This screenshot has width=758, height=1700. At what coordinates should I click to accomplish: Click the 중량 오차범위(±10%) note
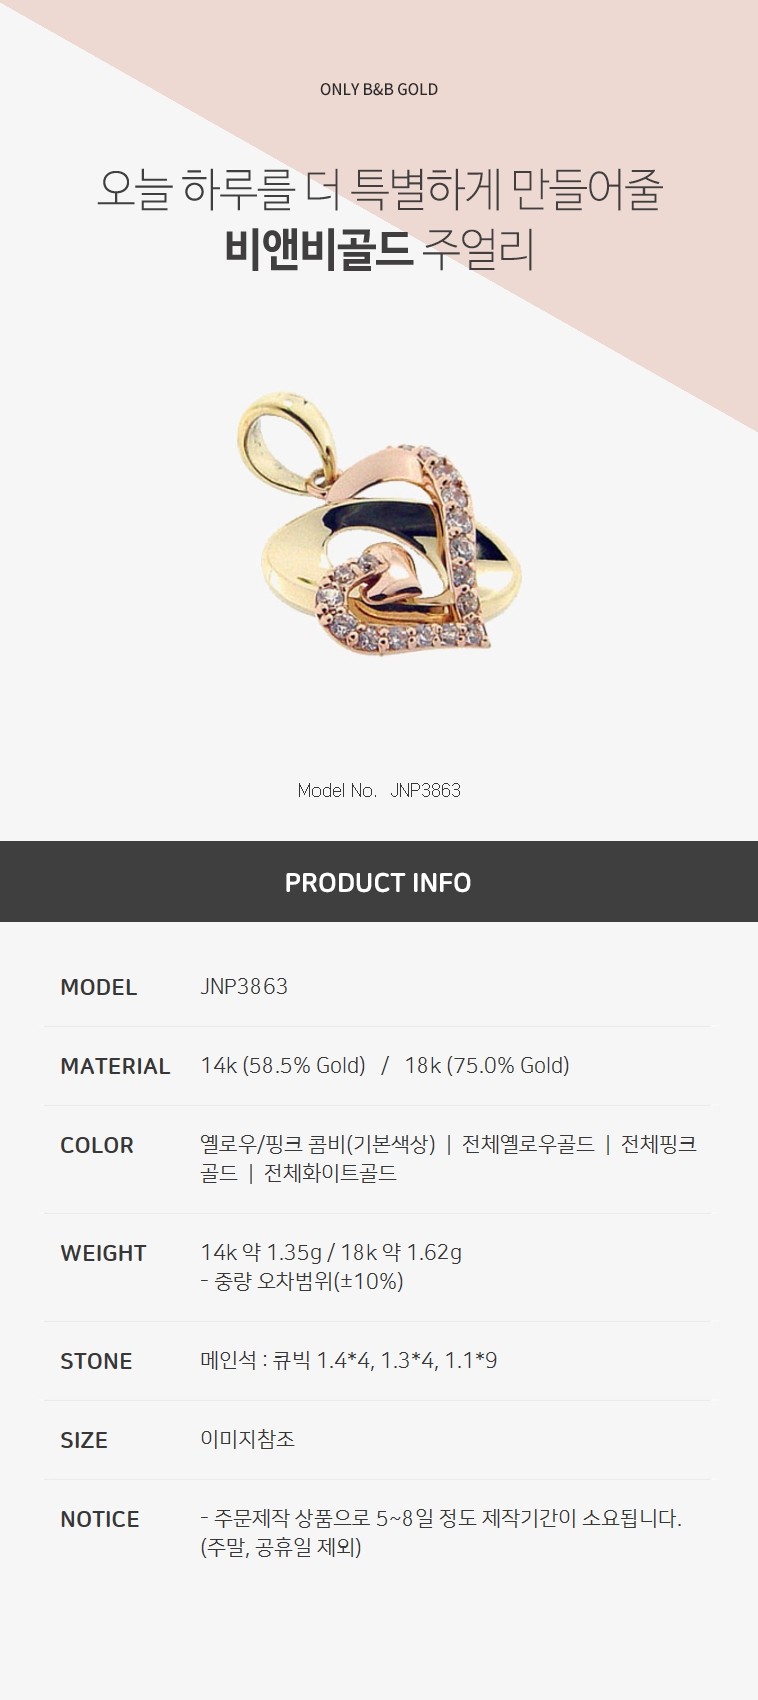coord(302,1281)
